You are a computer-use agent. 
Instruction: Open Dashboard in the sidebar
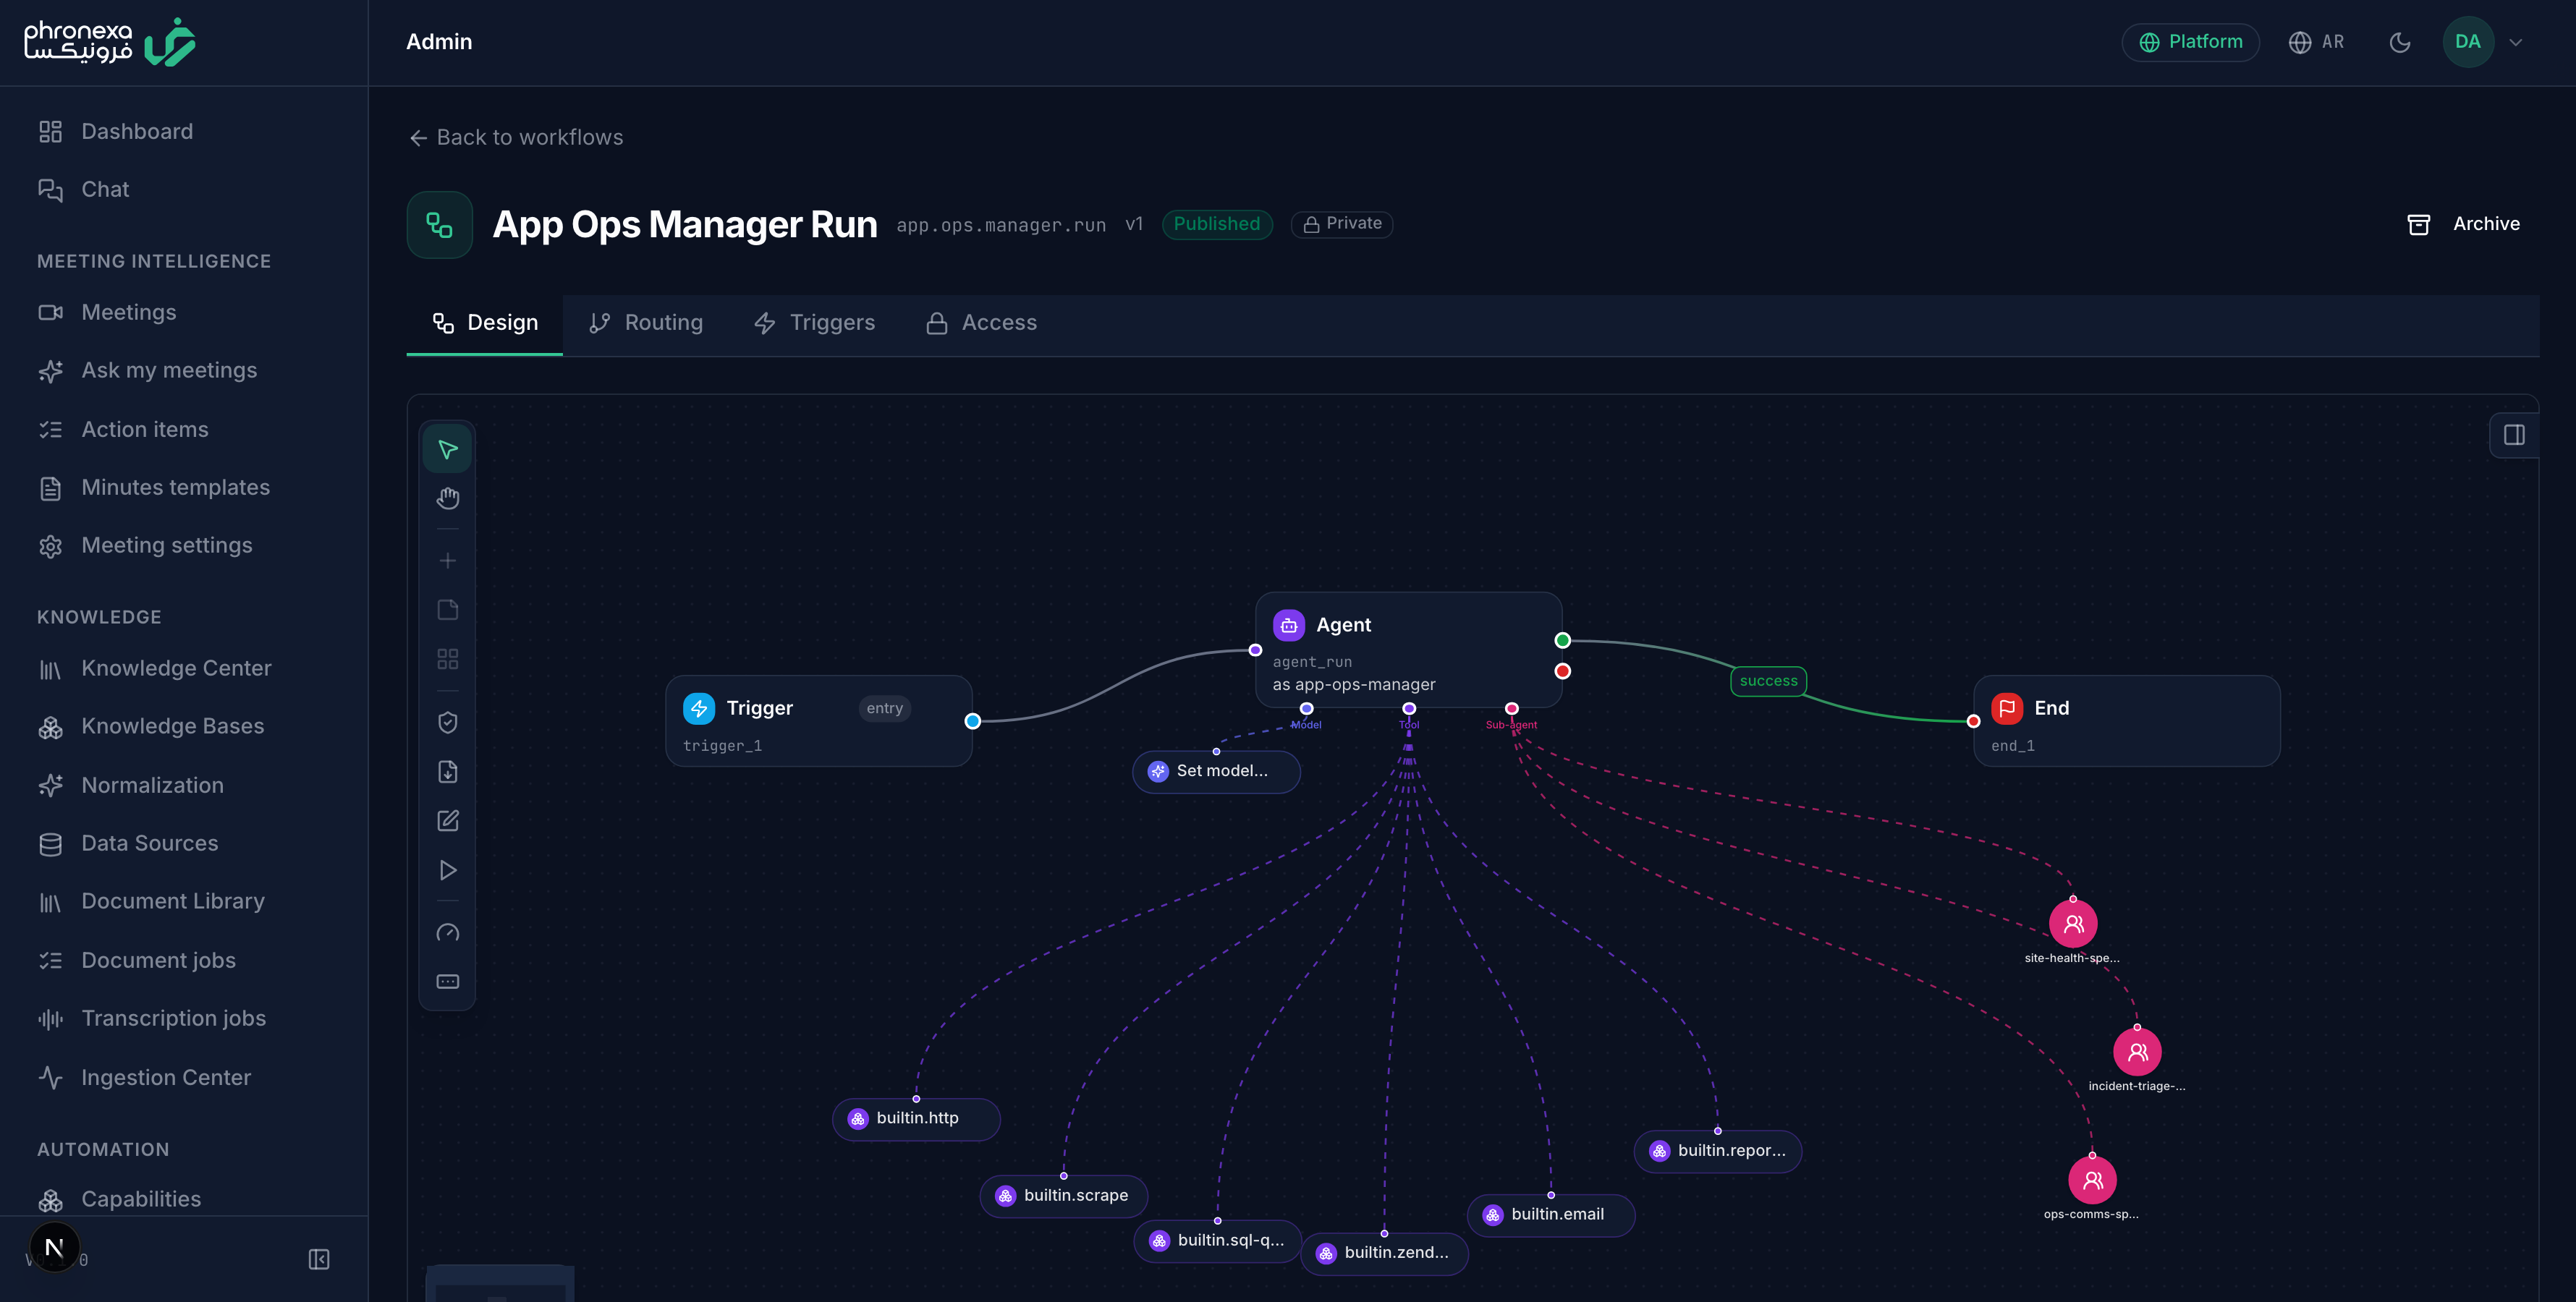click(x=184, y=131)
